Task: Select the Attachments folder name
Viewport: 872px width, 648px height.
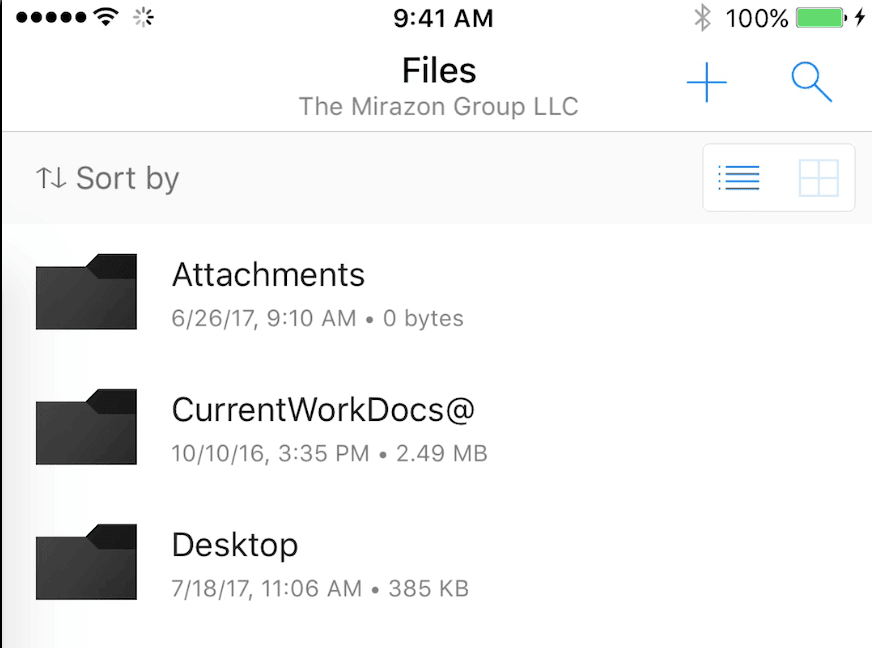Action: pos(268,274)
